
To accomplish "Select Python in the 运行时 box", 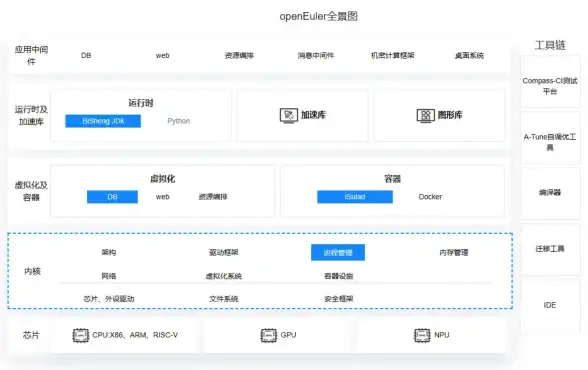I will [178, 121].
